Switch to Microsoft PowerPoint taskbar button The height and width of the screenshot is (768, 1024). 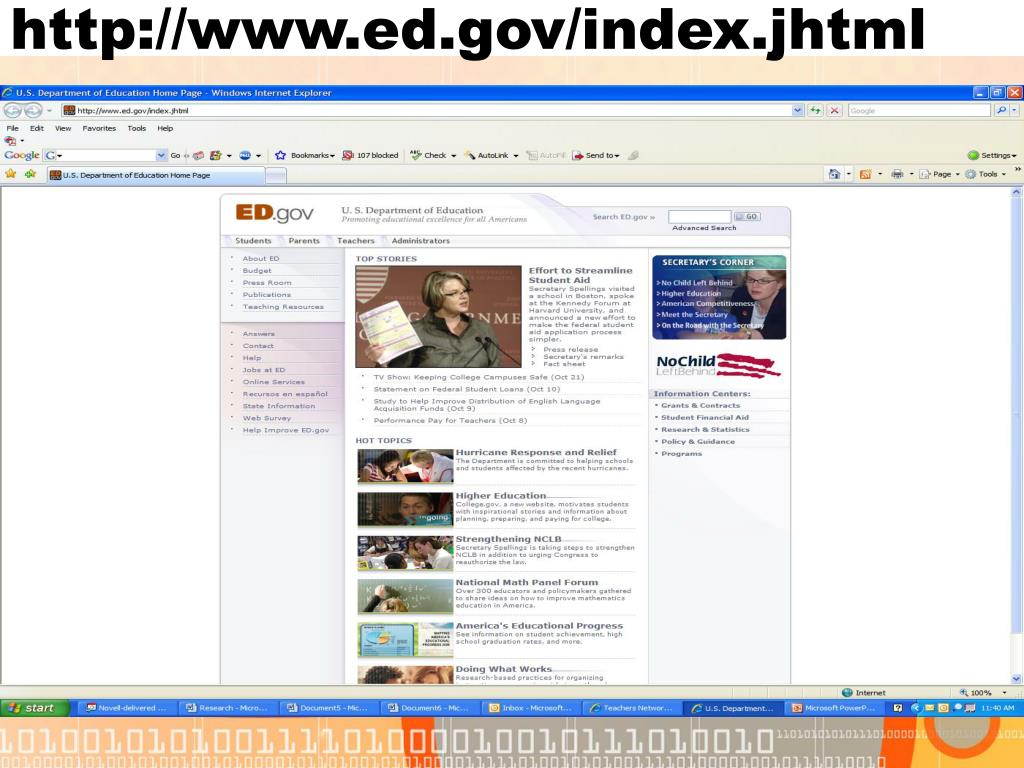(x=833, y=708)
